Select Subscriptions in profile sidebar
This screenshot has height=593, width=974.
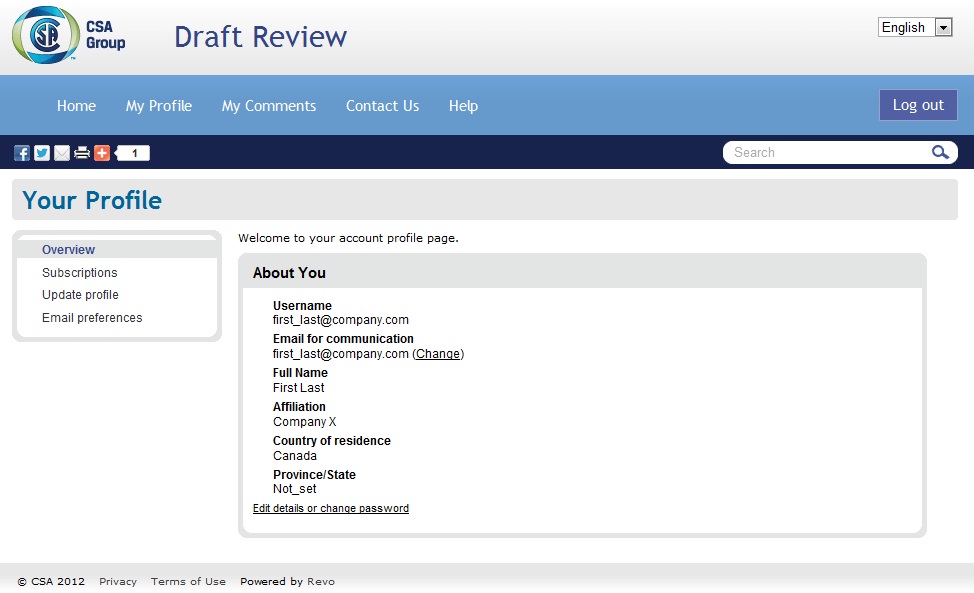[x=80, y=273]
